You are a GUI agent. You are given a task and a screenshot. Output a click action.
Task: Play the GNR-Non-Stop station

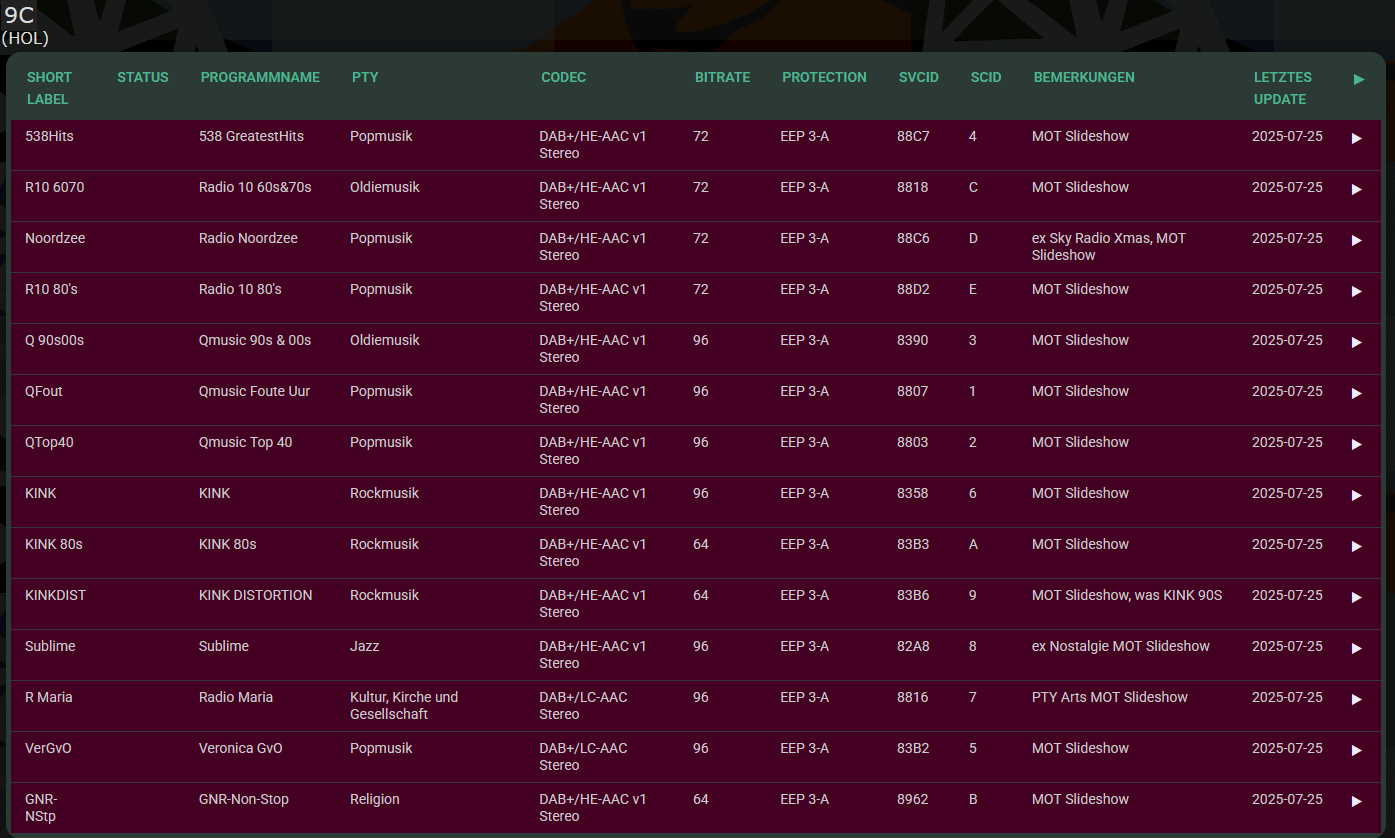click(x=1356, y=801)
